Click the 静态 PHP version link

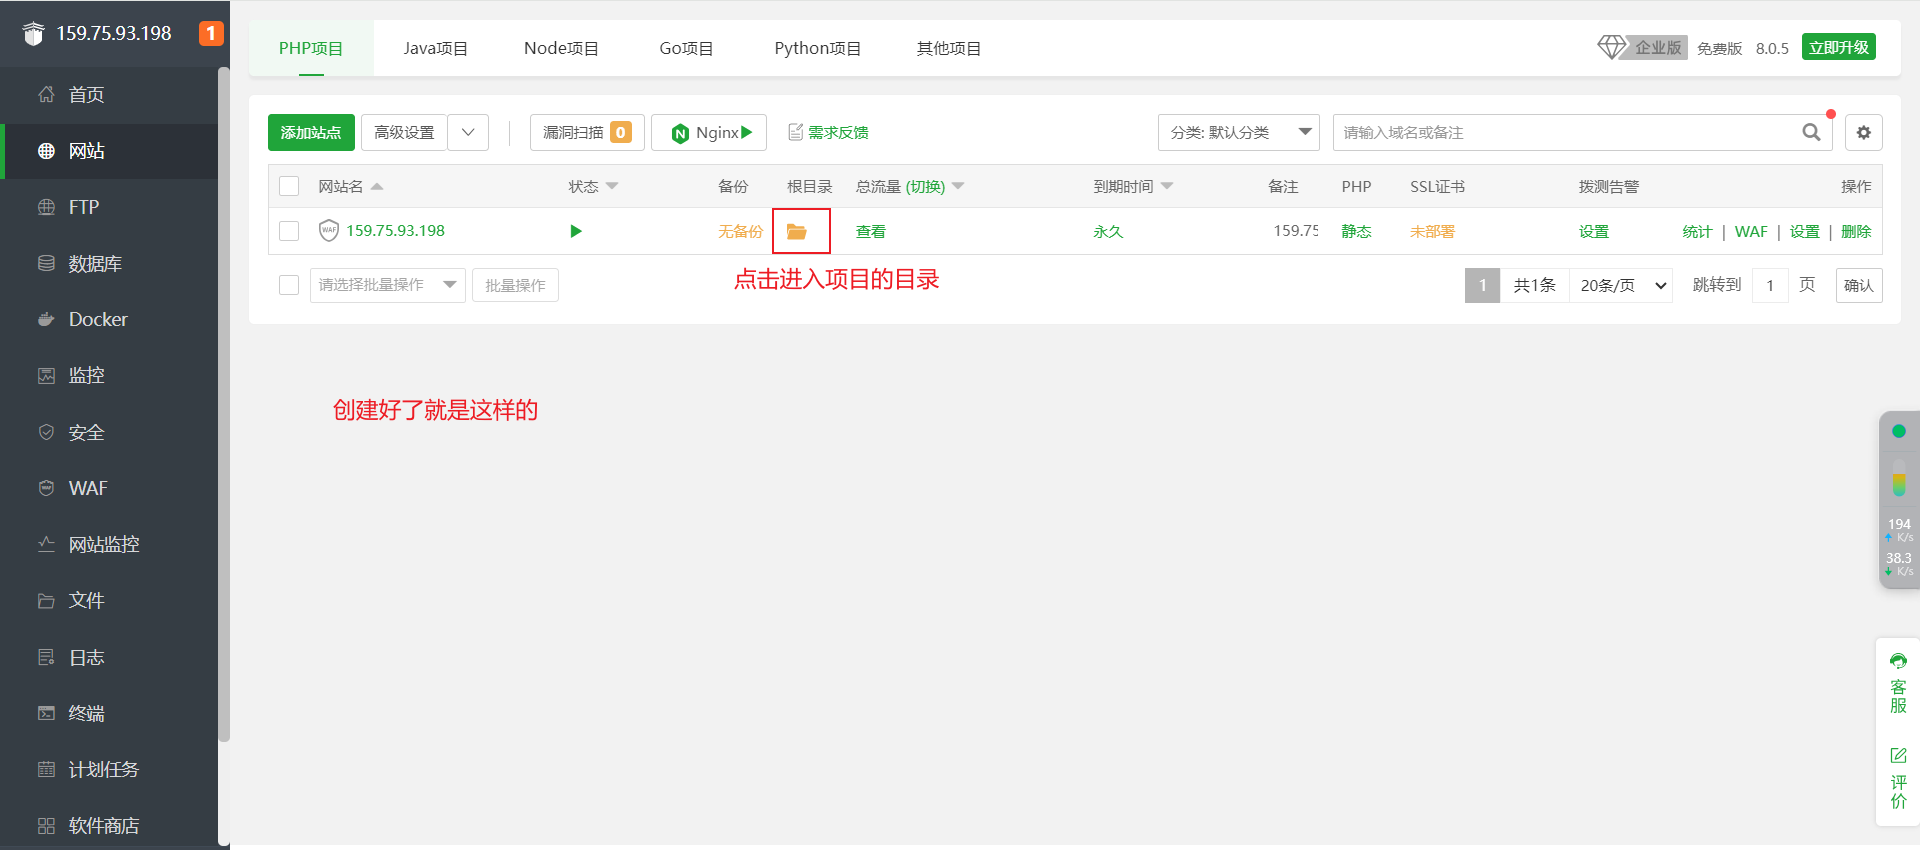point(1356,231)
